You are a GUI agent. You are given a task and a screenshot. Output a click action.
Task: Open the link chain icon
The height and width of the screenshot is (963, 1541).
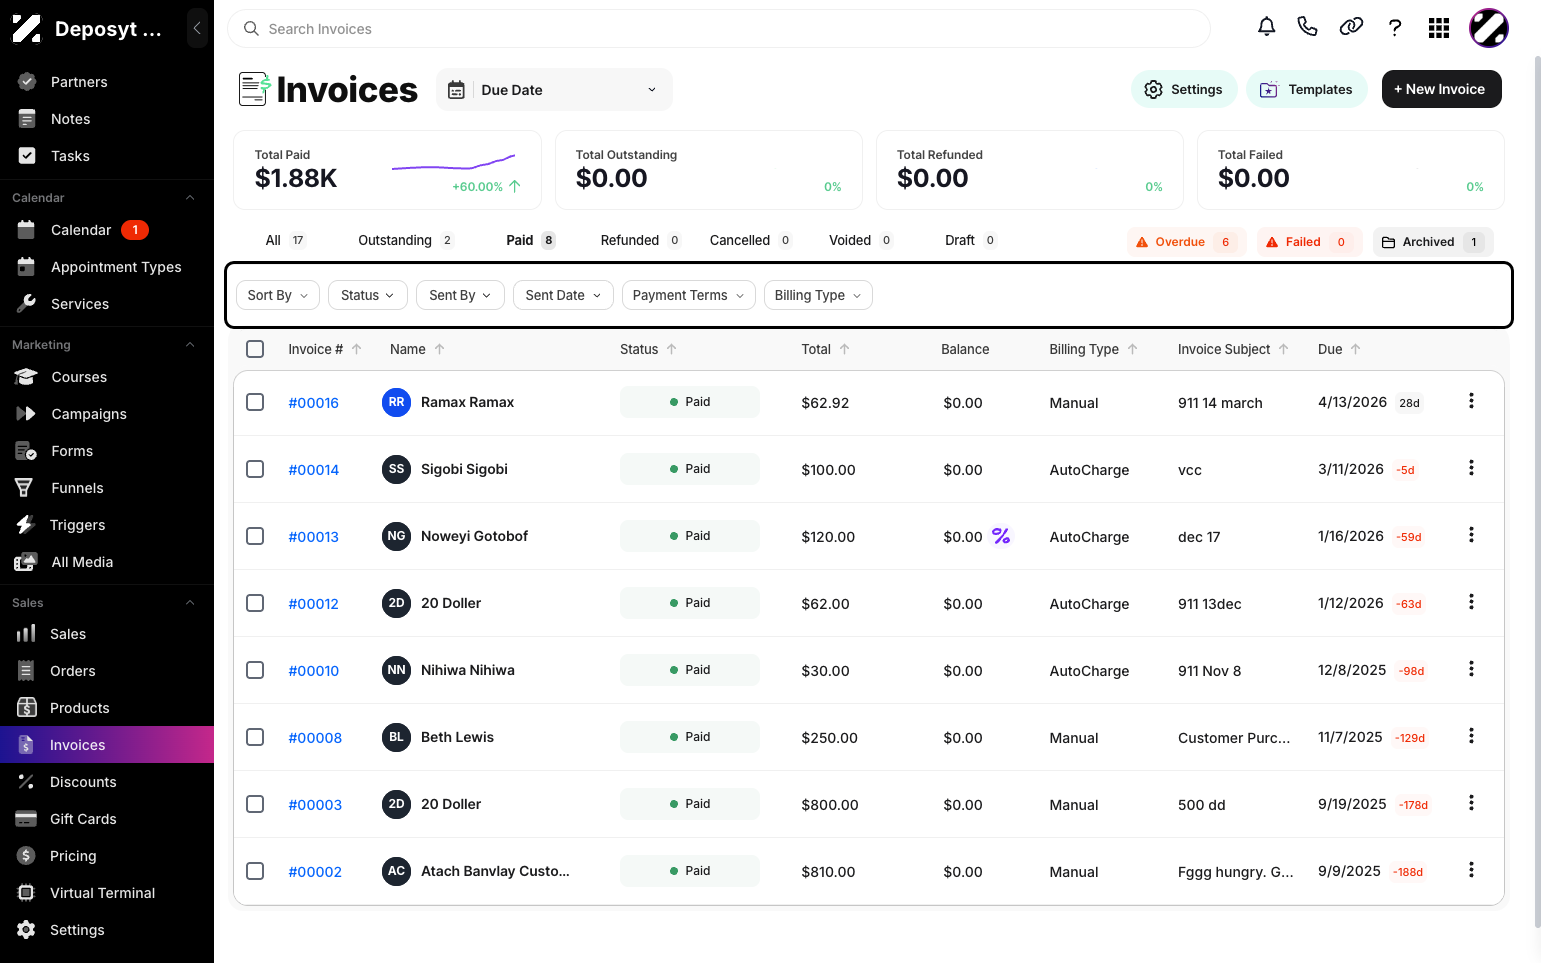click(1351, 27)
